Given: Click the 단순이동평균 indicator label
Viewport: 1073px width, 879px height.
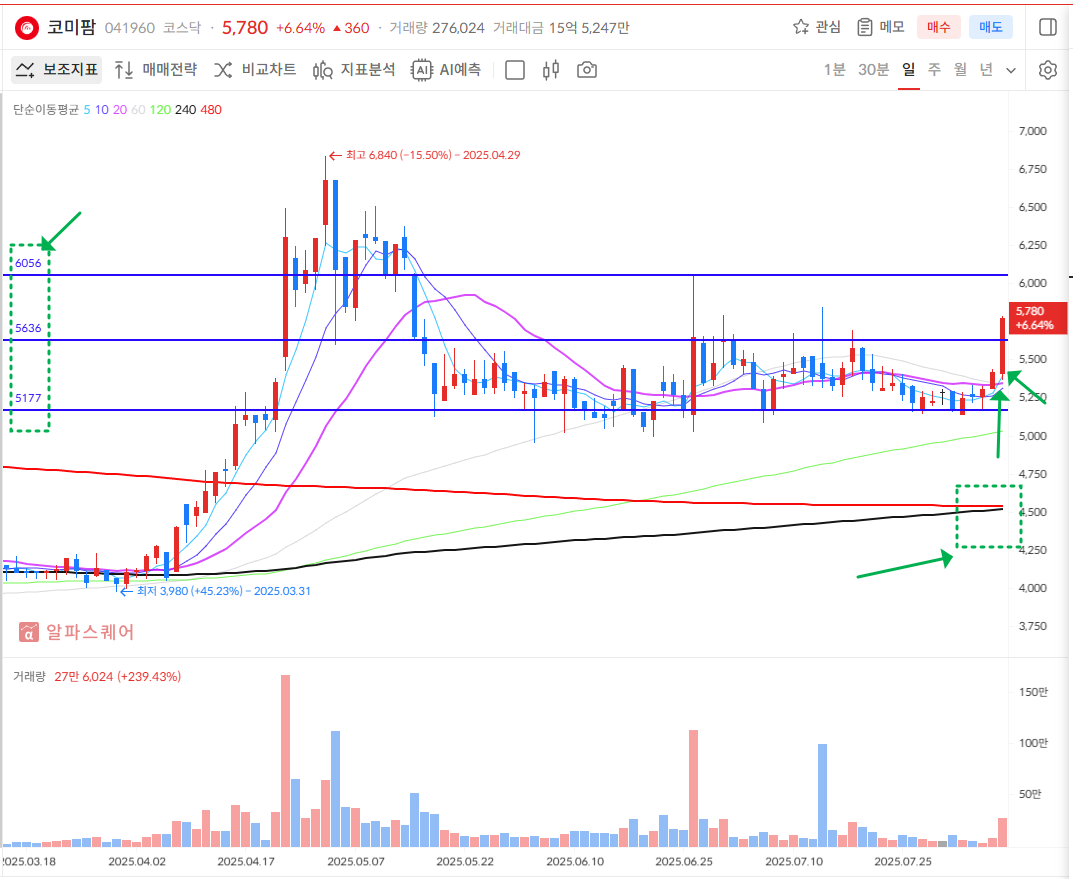Looking at the screenshot, I should [x=46, y=109].
